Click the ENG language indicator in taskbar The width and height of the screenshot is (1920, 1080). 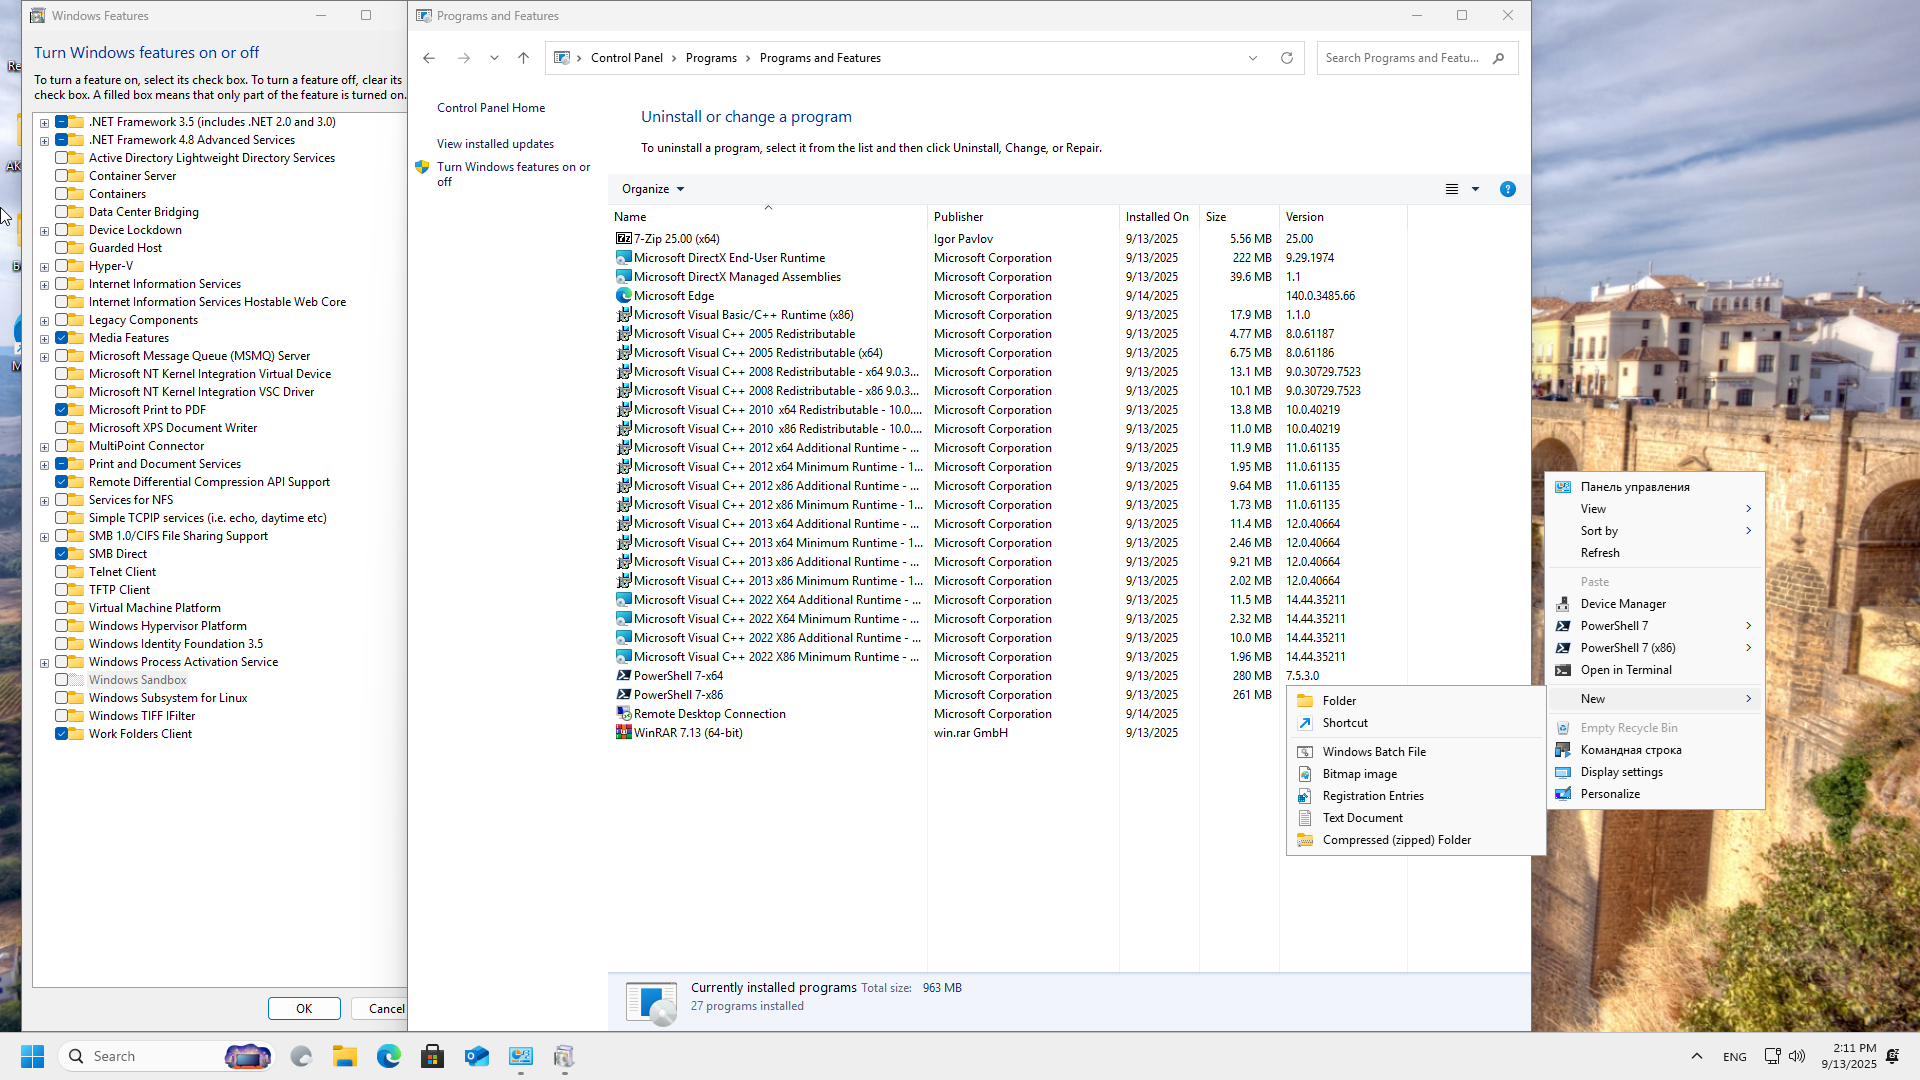click(x=1734, y=1057)
